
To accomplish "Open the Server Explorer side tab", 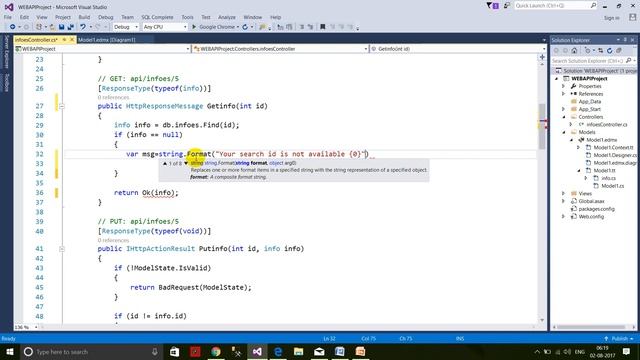I will 6,52.
